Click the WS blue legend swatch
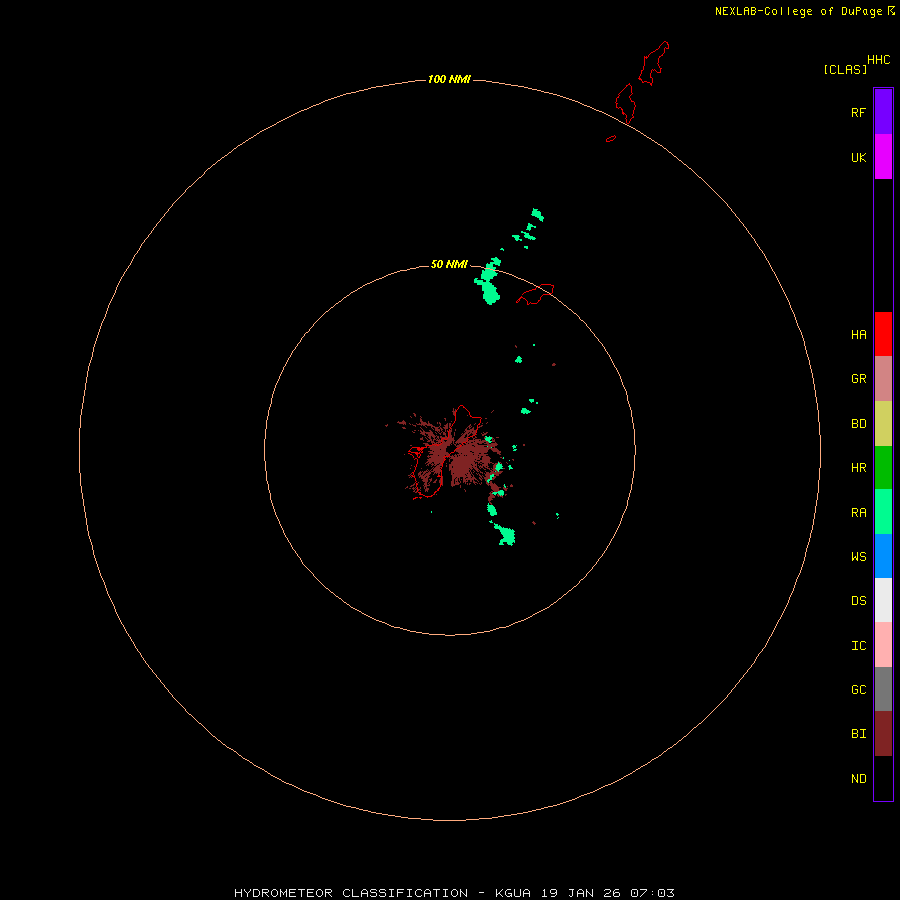Screen dimensions: 900x900 (x=883, y=556)
